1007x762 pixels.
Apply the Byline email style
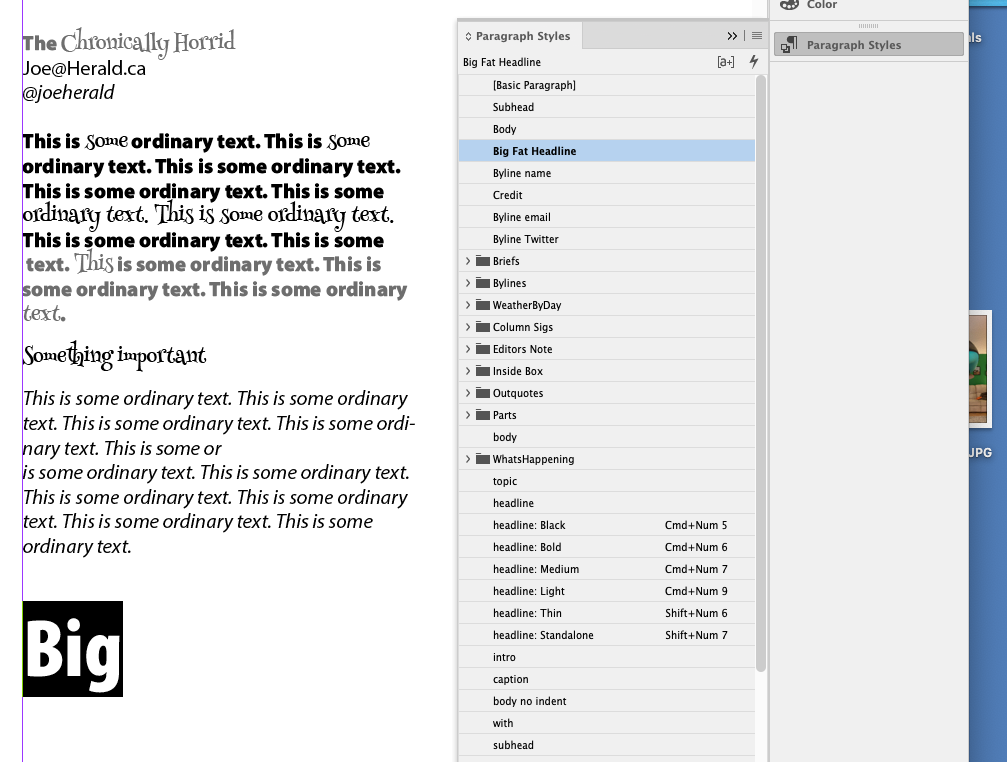[x=607, y=217]
